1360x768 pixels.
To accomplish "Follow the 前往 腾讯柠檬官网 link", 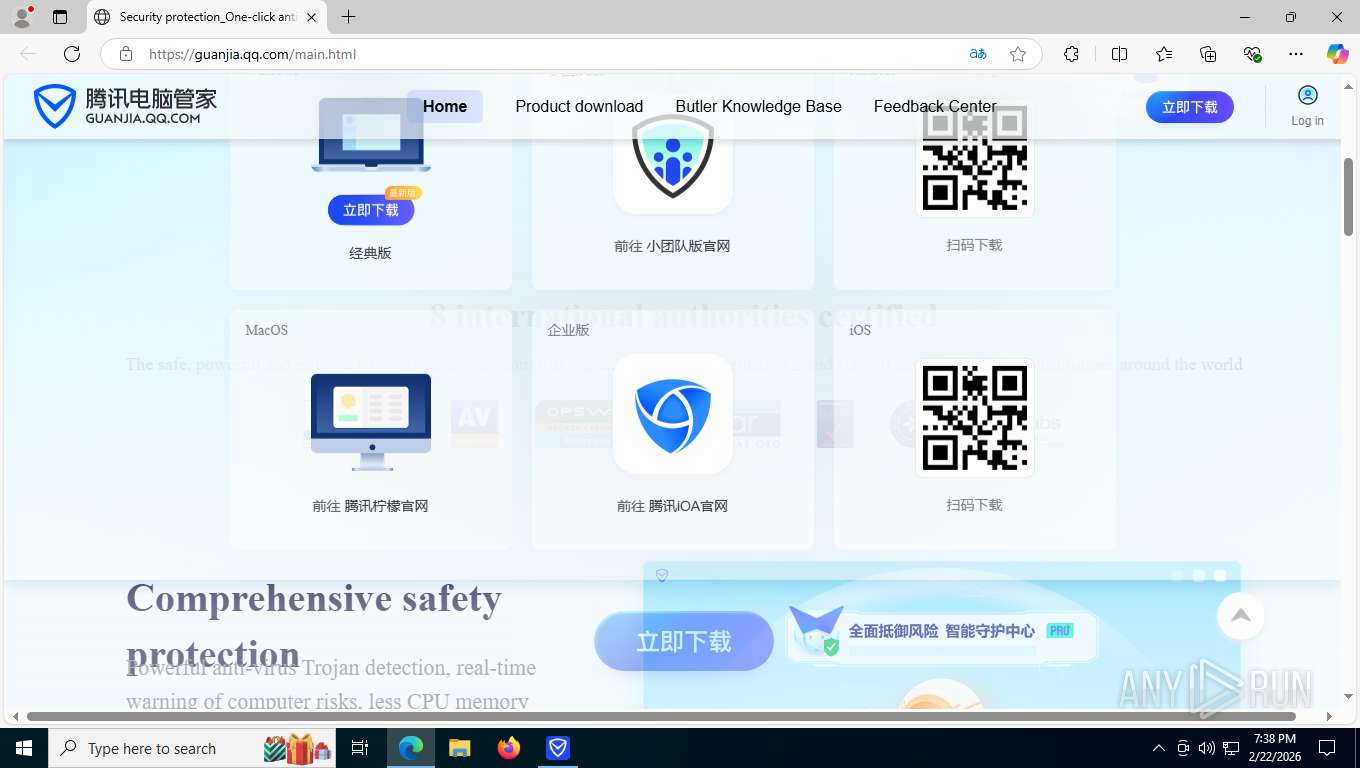I will coord(371,506).
